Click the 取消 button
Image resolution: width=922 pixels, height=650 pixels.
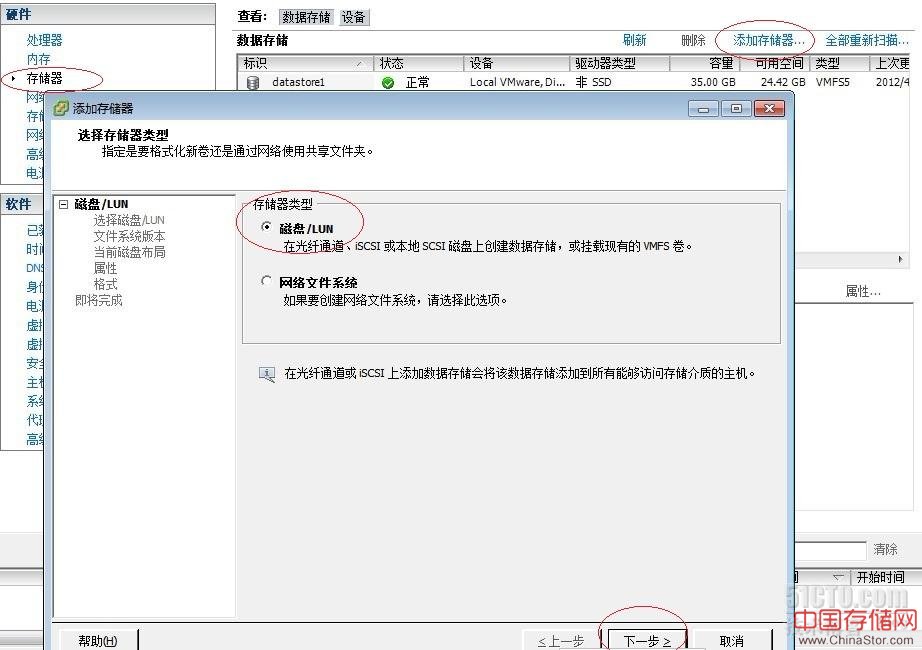click(x=731, y=641)
